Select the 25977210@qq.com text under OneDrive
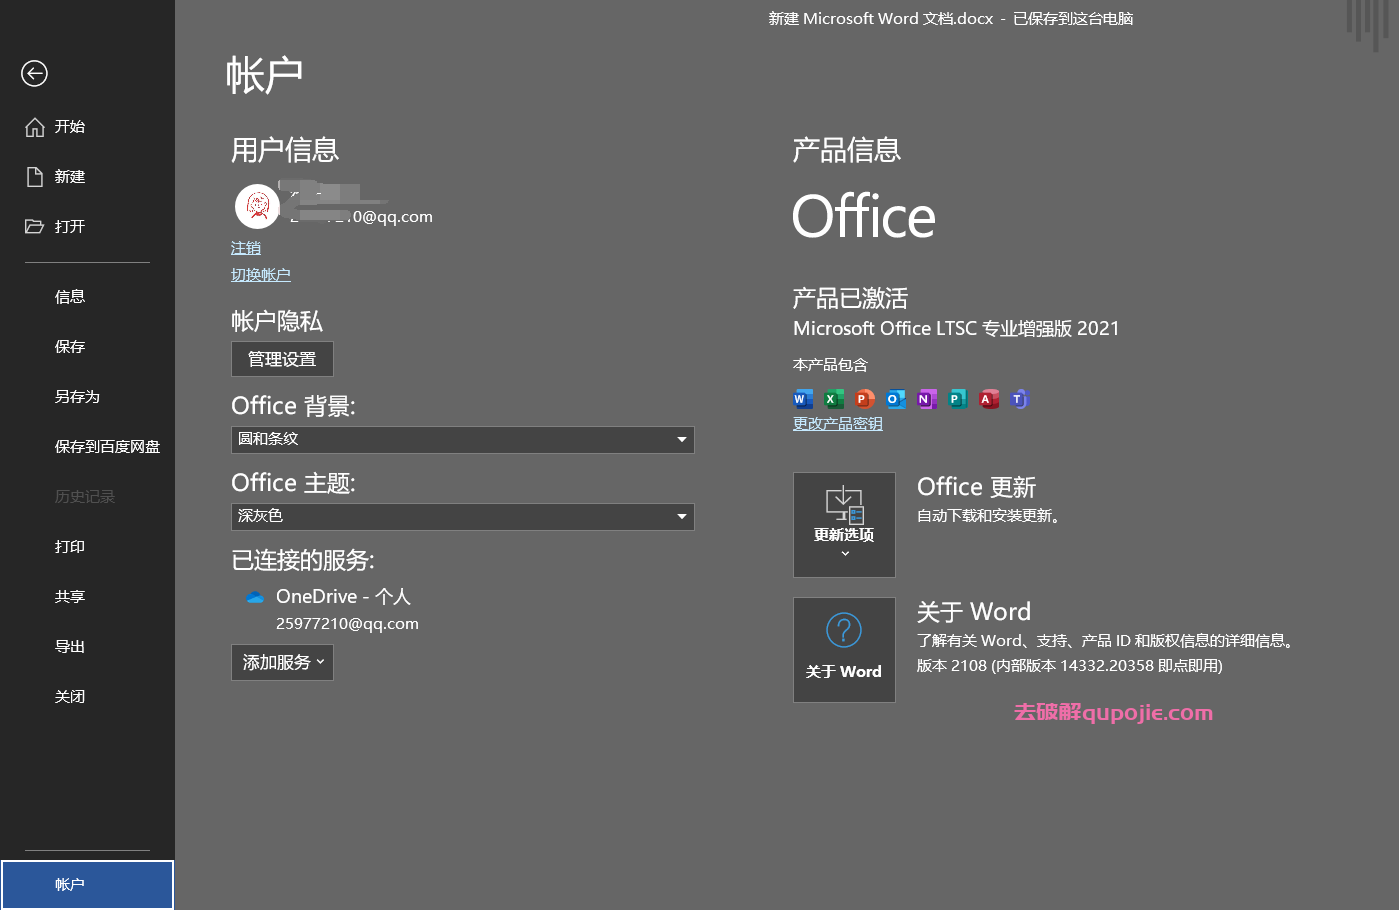 (x=347, y=624)
